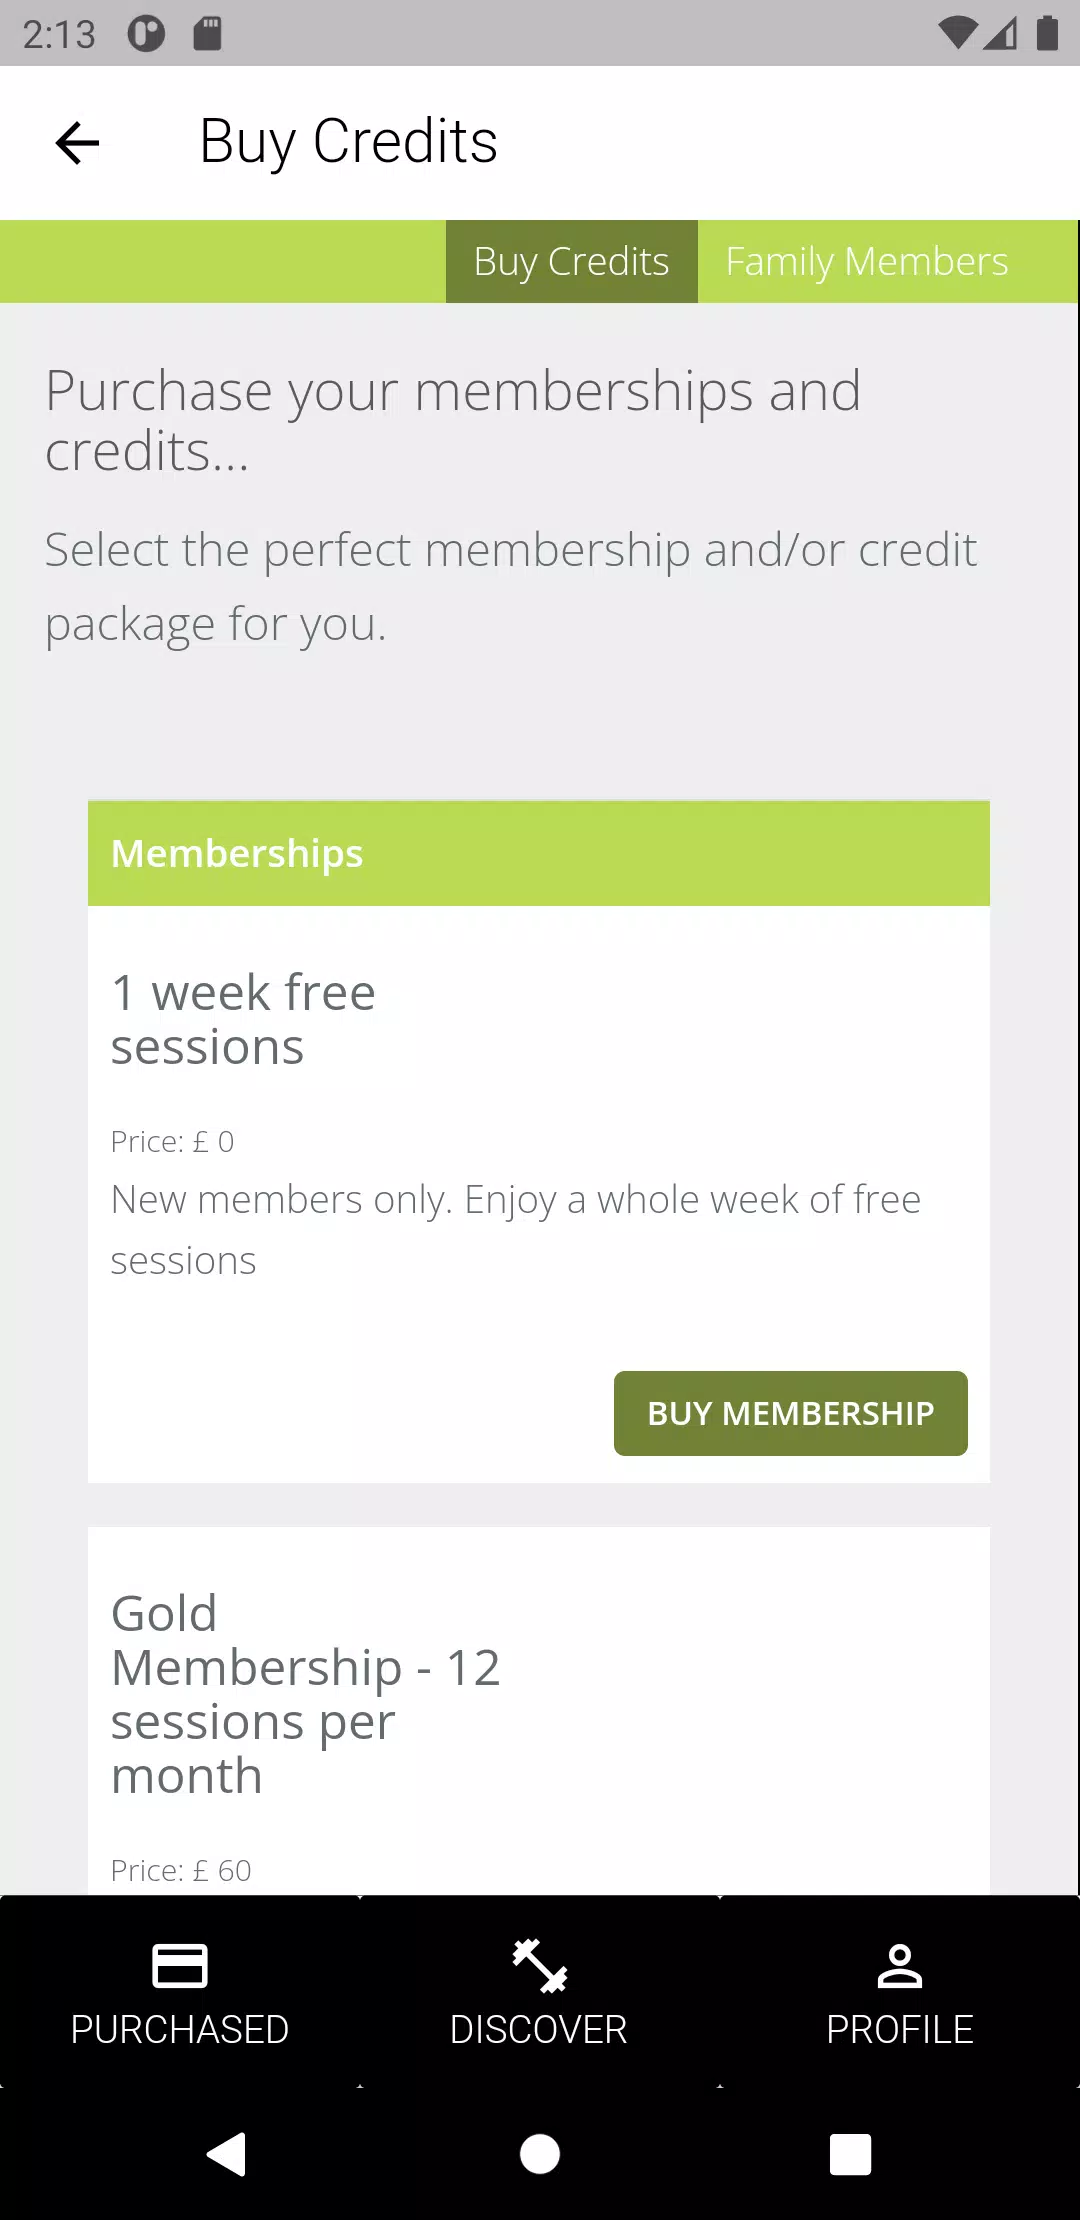Tap Android home circle button

[x=540, y=2154]
